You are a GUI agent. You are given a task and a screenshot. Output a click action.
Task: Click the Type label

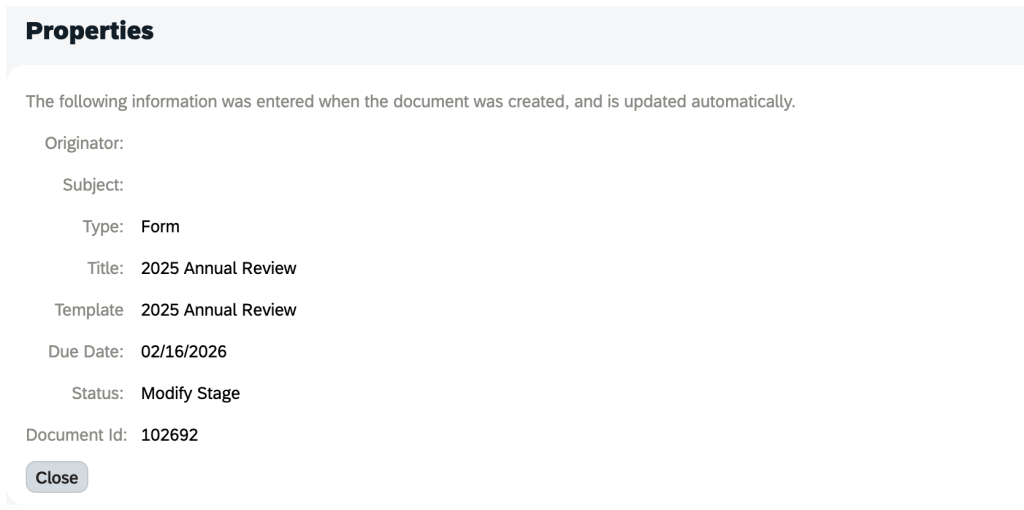coord(103,227)
